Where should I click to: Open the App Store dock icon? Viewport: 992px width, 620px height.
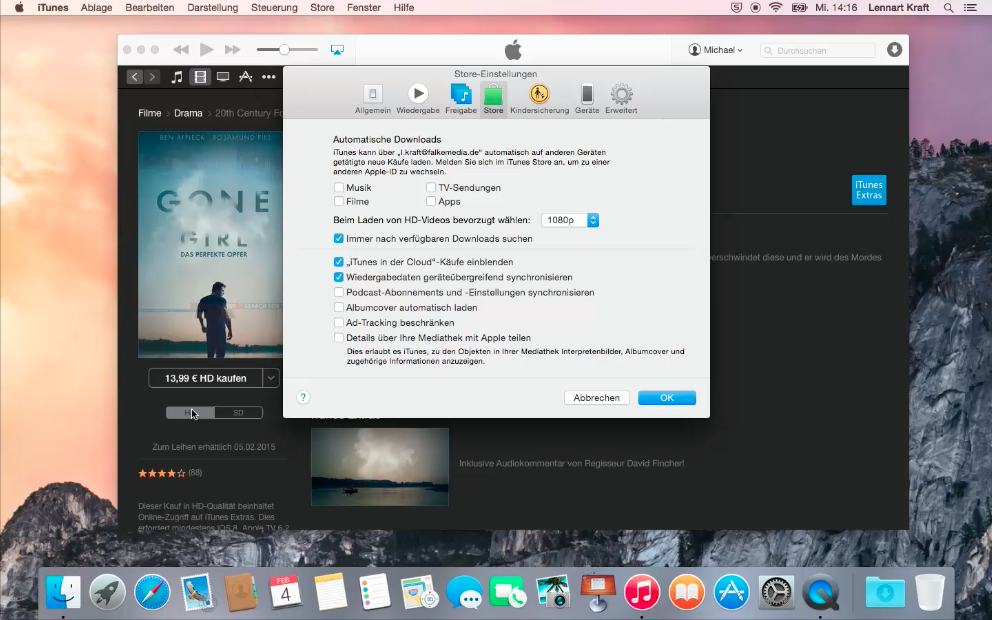click(x=731, y=593)
